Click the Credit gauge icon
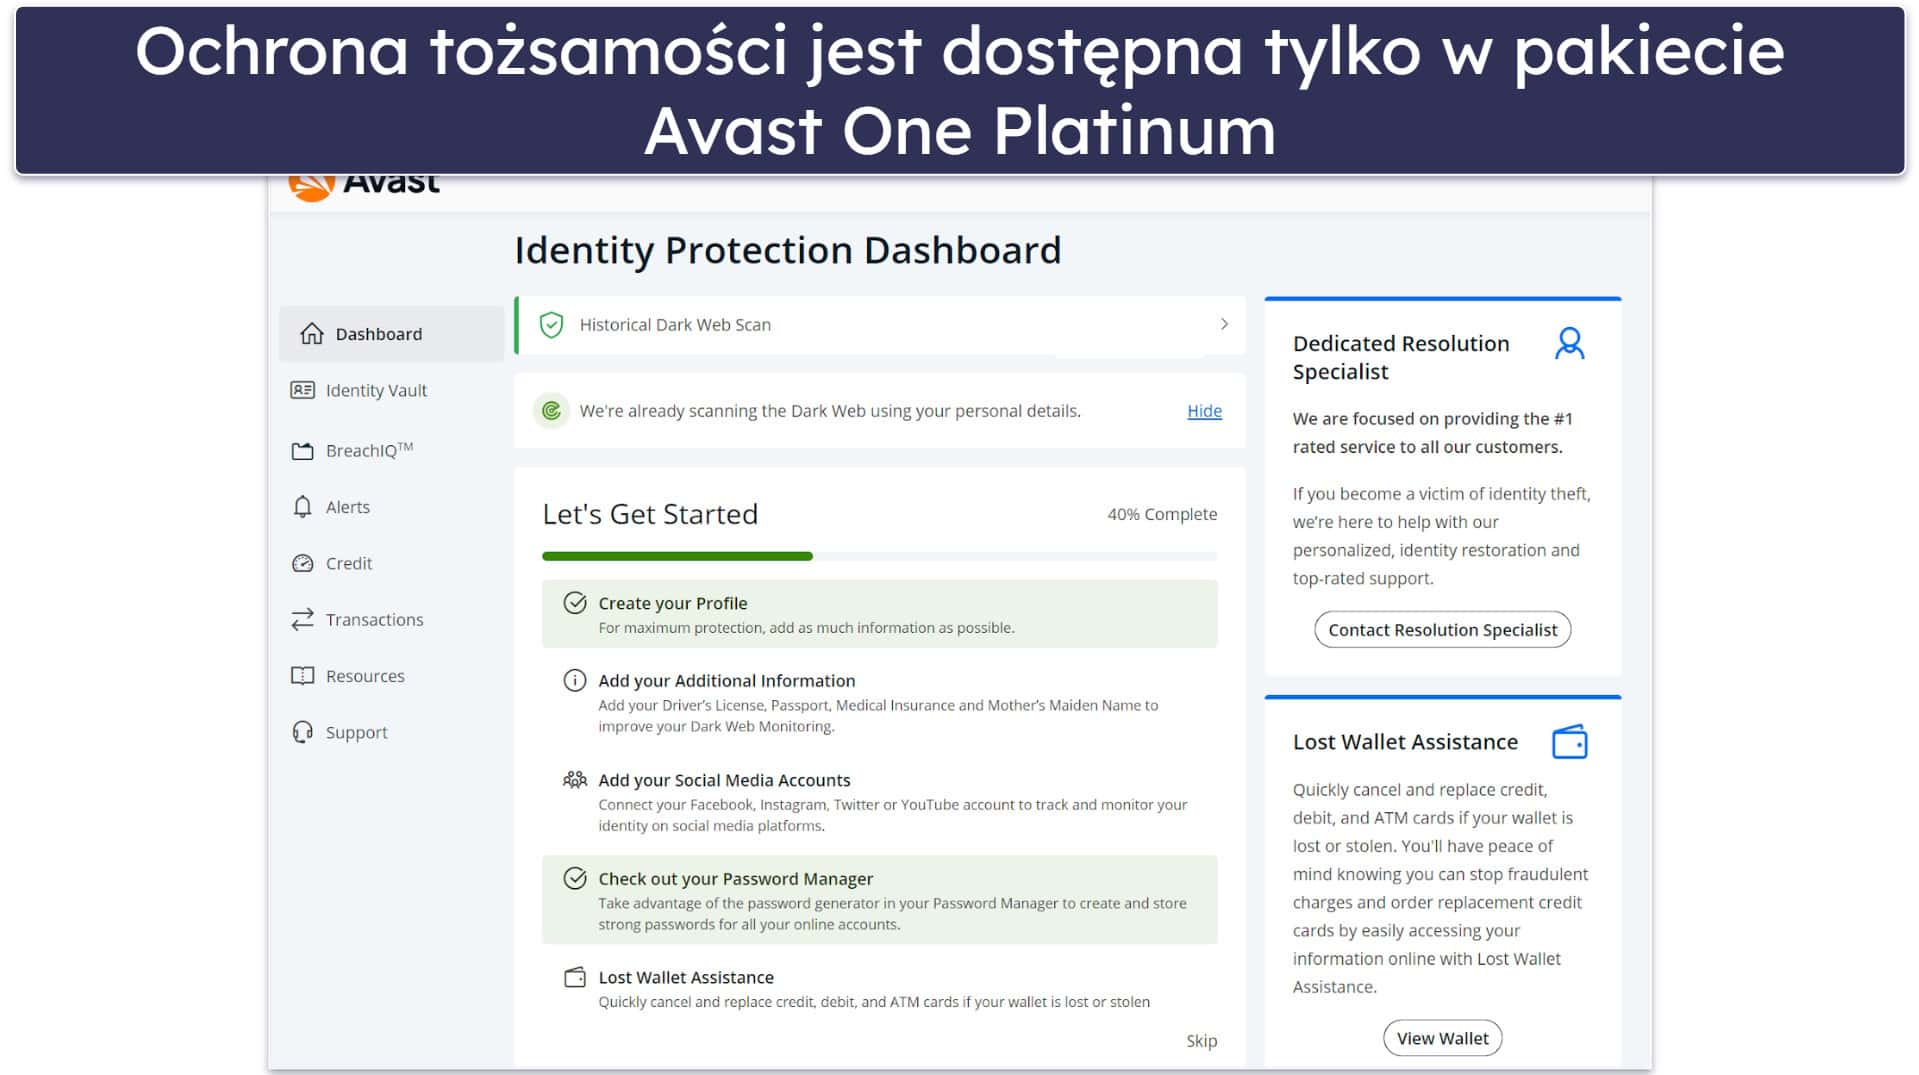1919x1075 pixels. tap(302, 563)
